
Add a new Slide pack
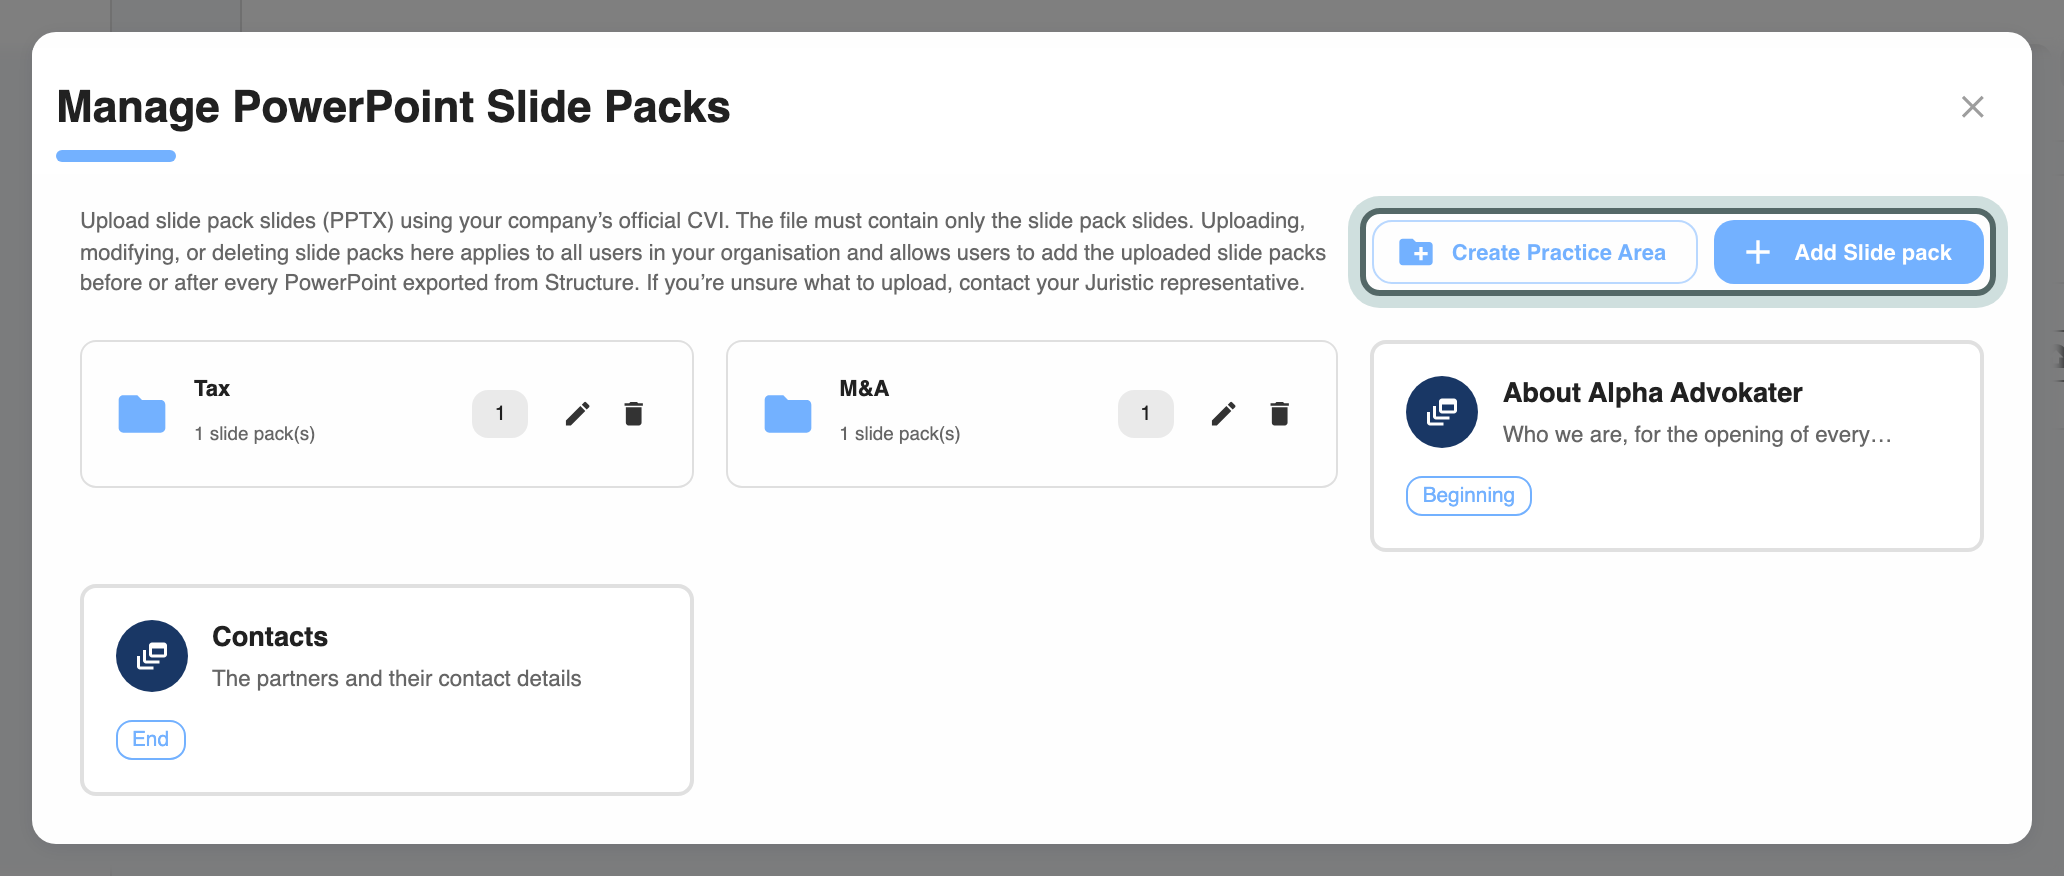(x=1849, y=252)
